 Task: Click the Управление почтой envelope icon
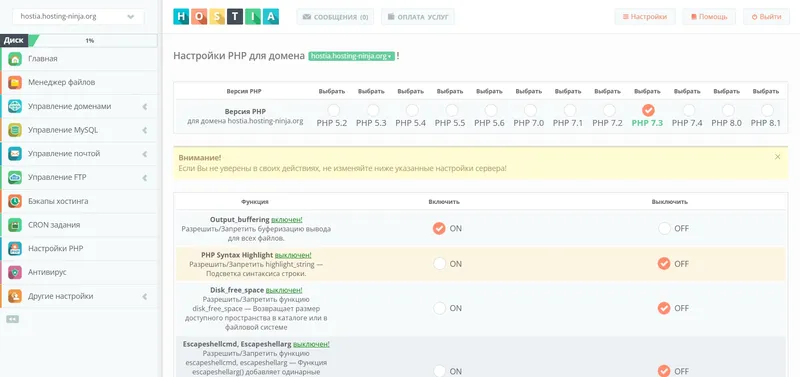tap(15, 154)
